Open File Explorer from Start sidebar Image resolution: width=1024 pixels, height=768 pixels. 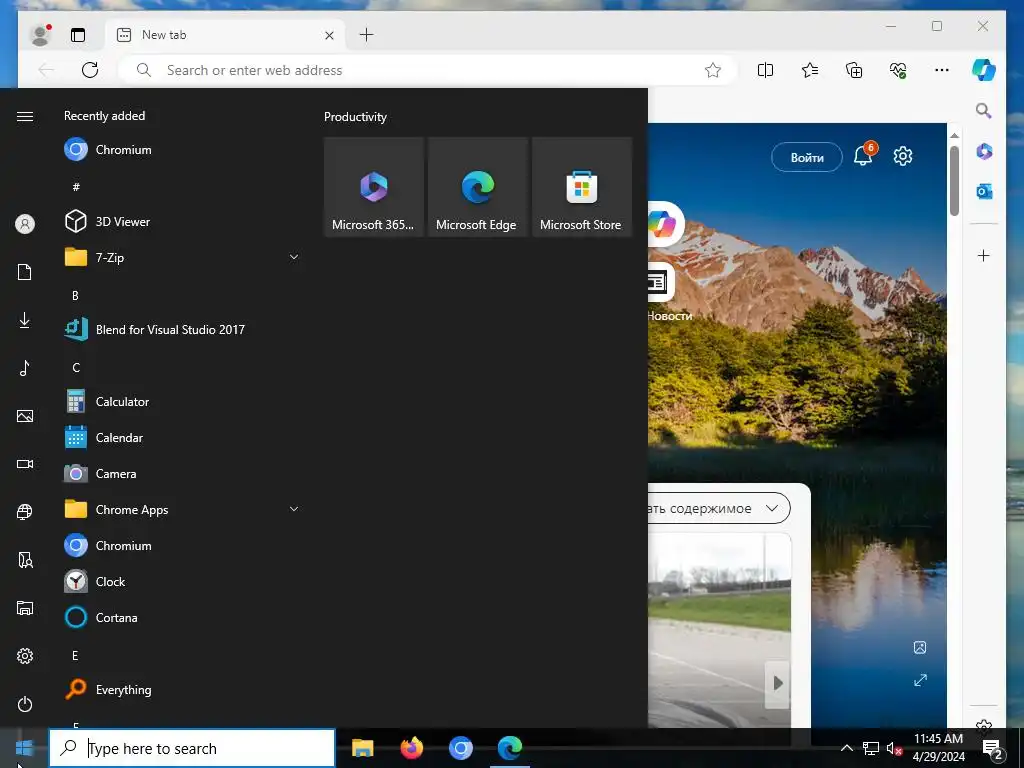(x=25, y=608)
